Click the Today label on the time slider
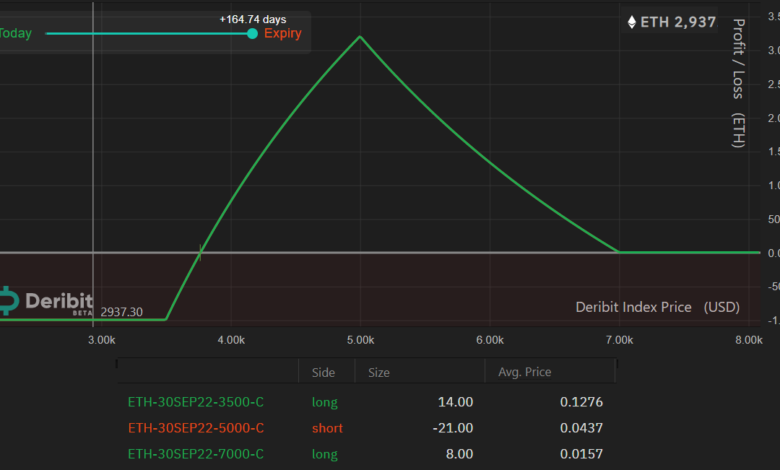780x470 pixels. tap(15, 33)
